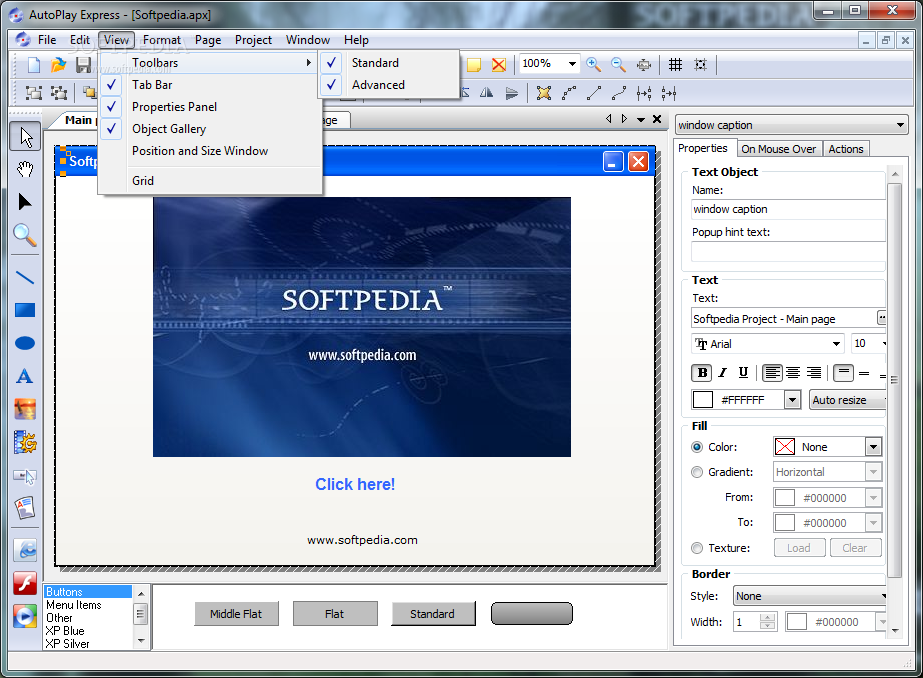Uncheck the Advanced toolbar option
Viewport: 923px width, 678px height.
(x=389, y=85)
